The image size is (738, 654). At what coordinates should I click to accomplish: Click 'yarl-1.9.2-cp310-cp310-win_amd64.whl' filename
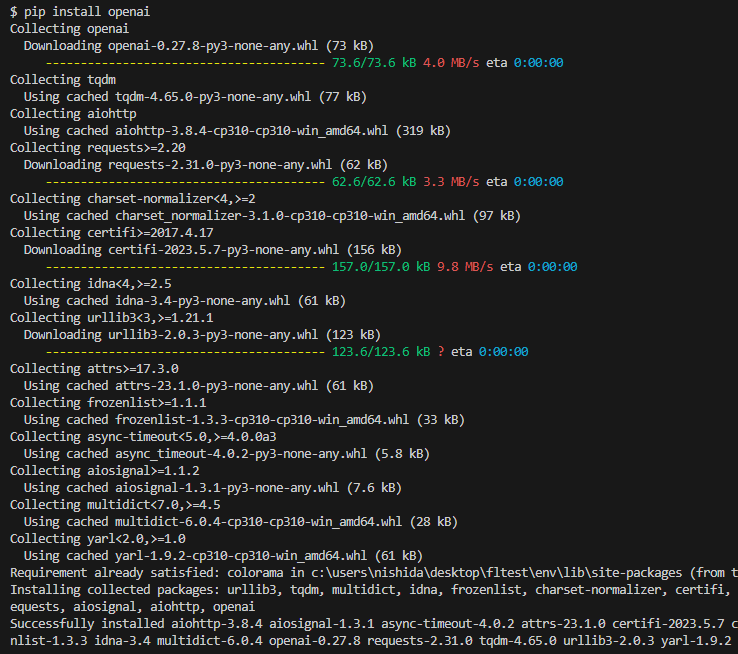pos(241,555)
